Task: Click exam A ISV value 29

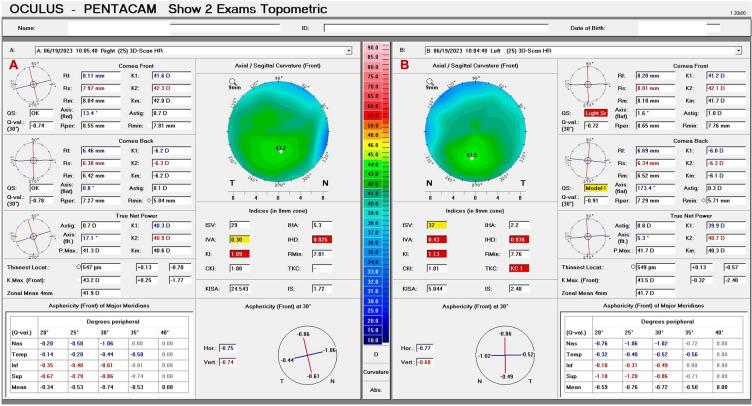Action: coord(239,225)
